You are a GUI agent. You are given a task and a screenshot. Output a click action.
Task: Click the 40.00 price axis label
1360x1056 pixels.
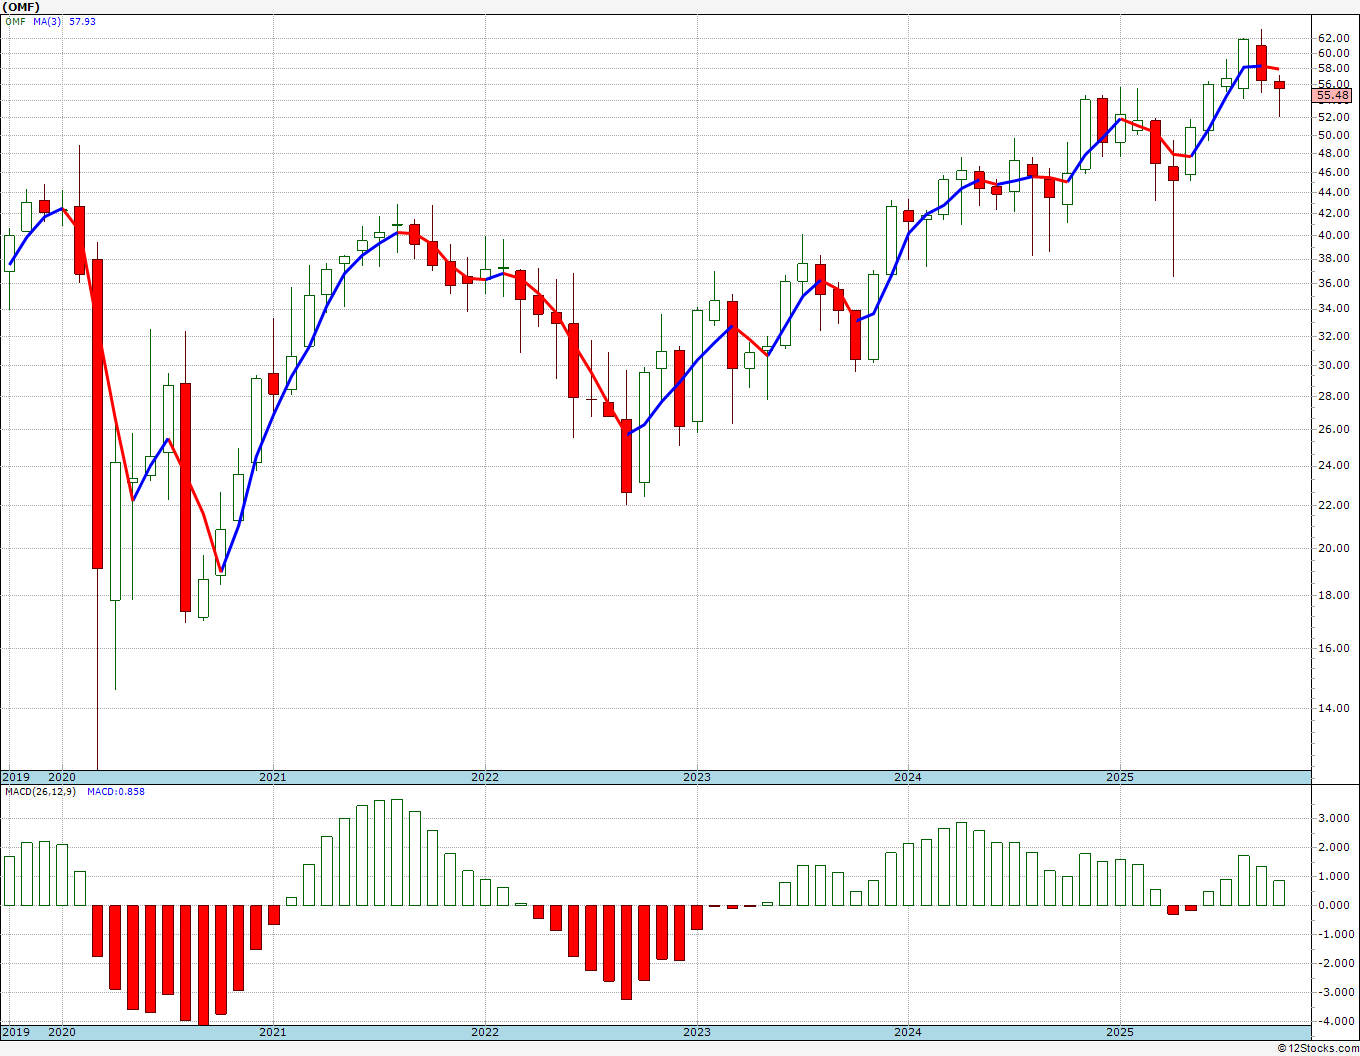coord(1334,236)
